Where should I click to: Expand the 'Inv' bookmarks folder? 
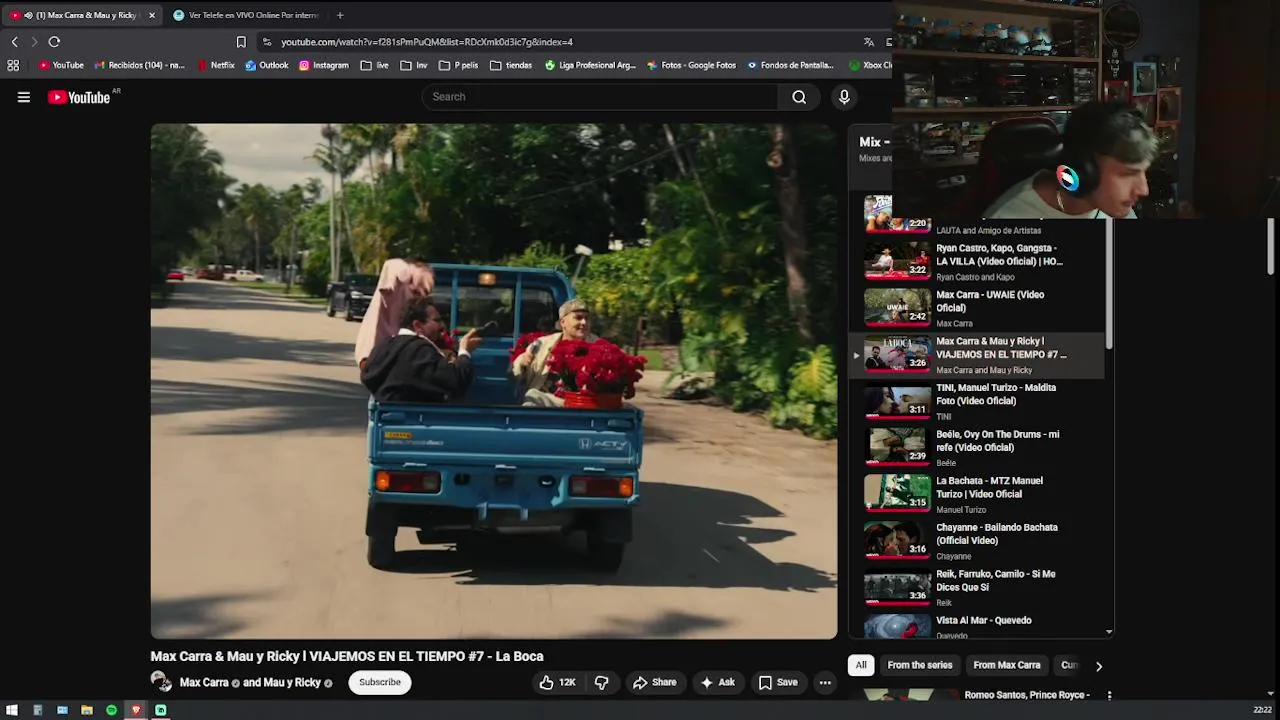[x=414, y=65]
